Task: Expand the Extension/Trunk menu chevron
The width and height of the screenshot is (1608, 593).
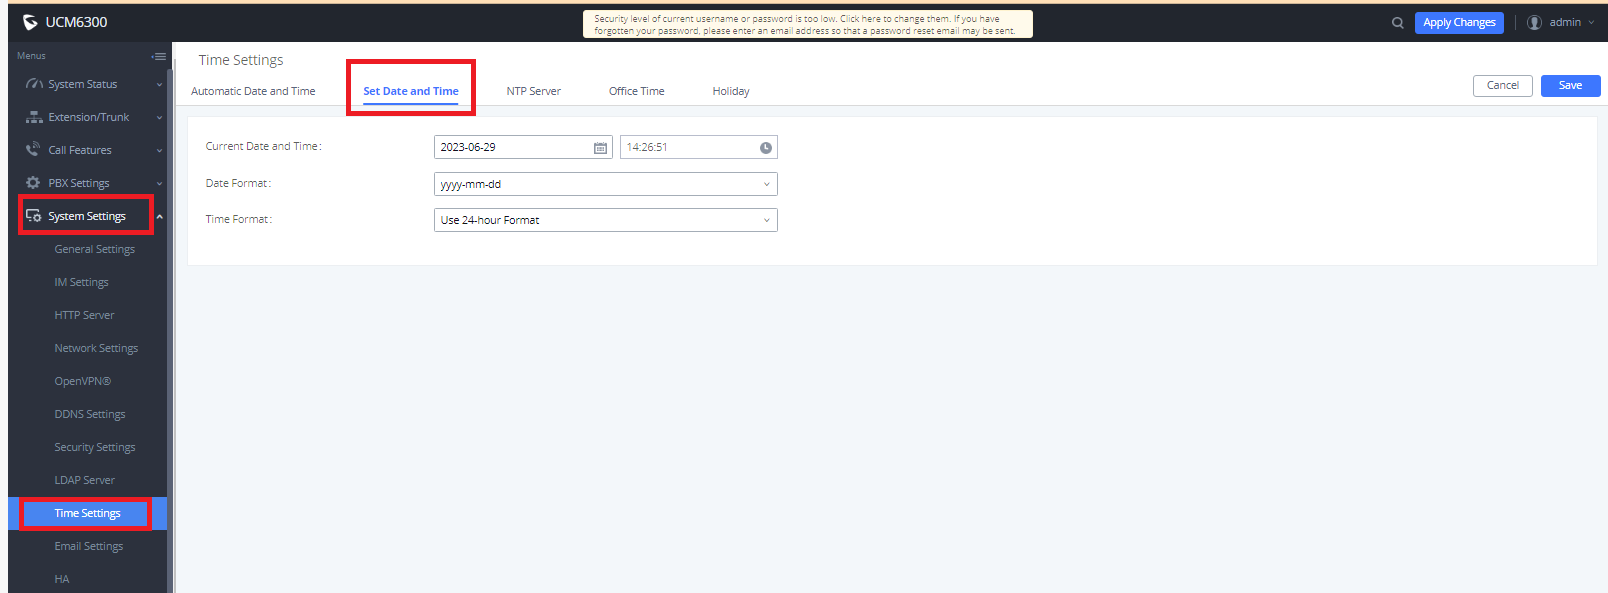Action: 159,118
